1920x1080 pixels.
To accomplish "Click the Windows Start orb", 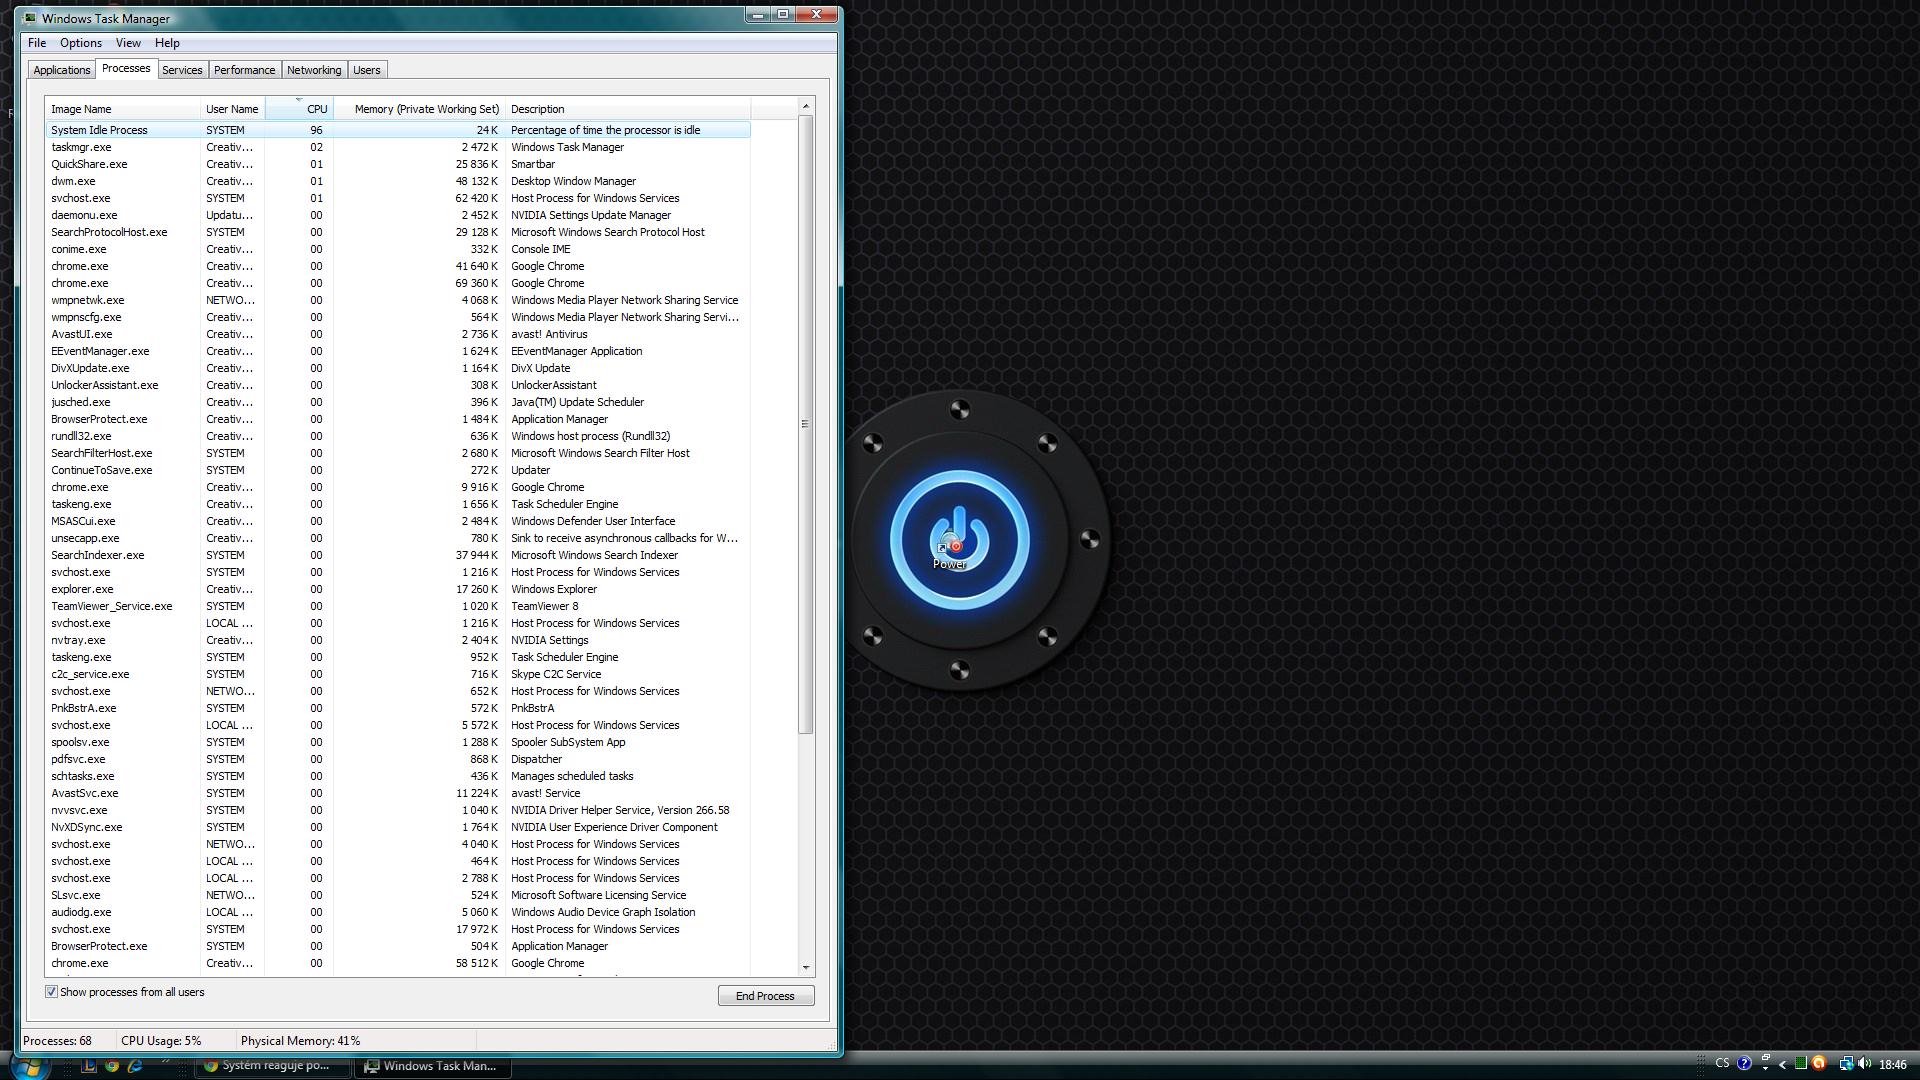I will coord(30,1067).
